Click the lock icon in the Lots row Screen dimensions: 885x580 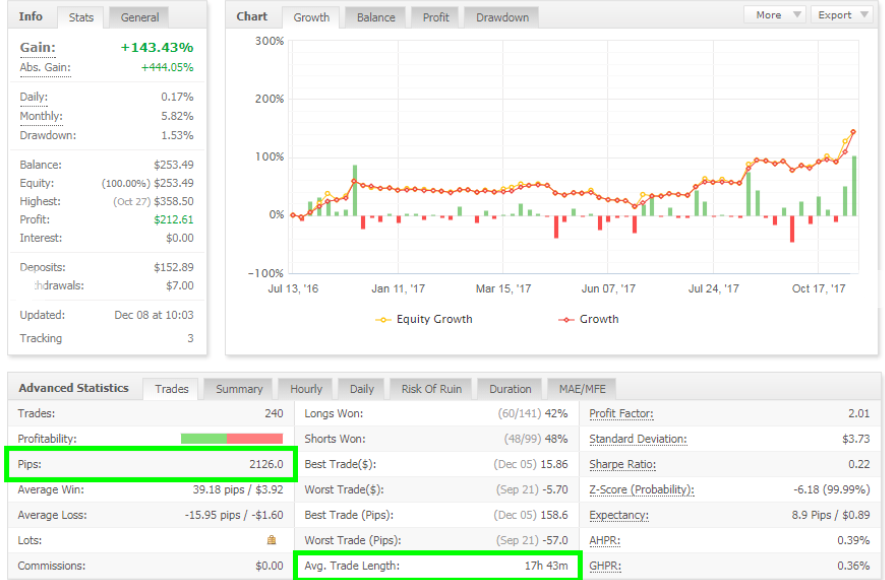click(272, 540)
